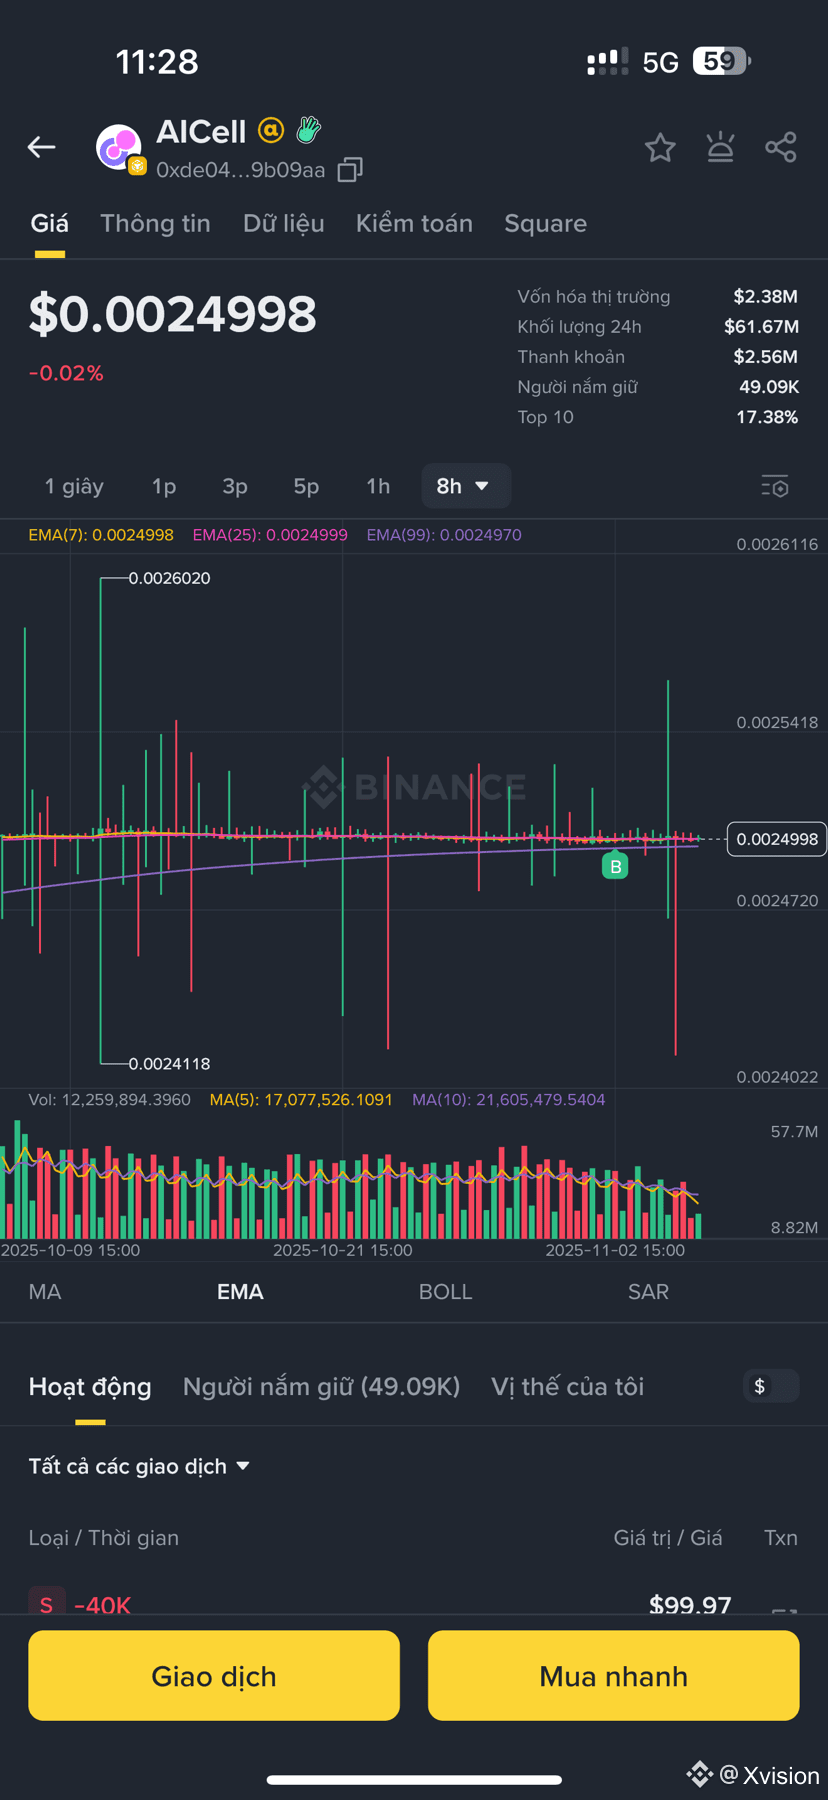828x1800 pixels.
Task: Open the price alert siren icon
Action: click(720, 148)
